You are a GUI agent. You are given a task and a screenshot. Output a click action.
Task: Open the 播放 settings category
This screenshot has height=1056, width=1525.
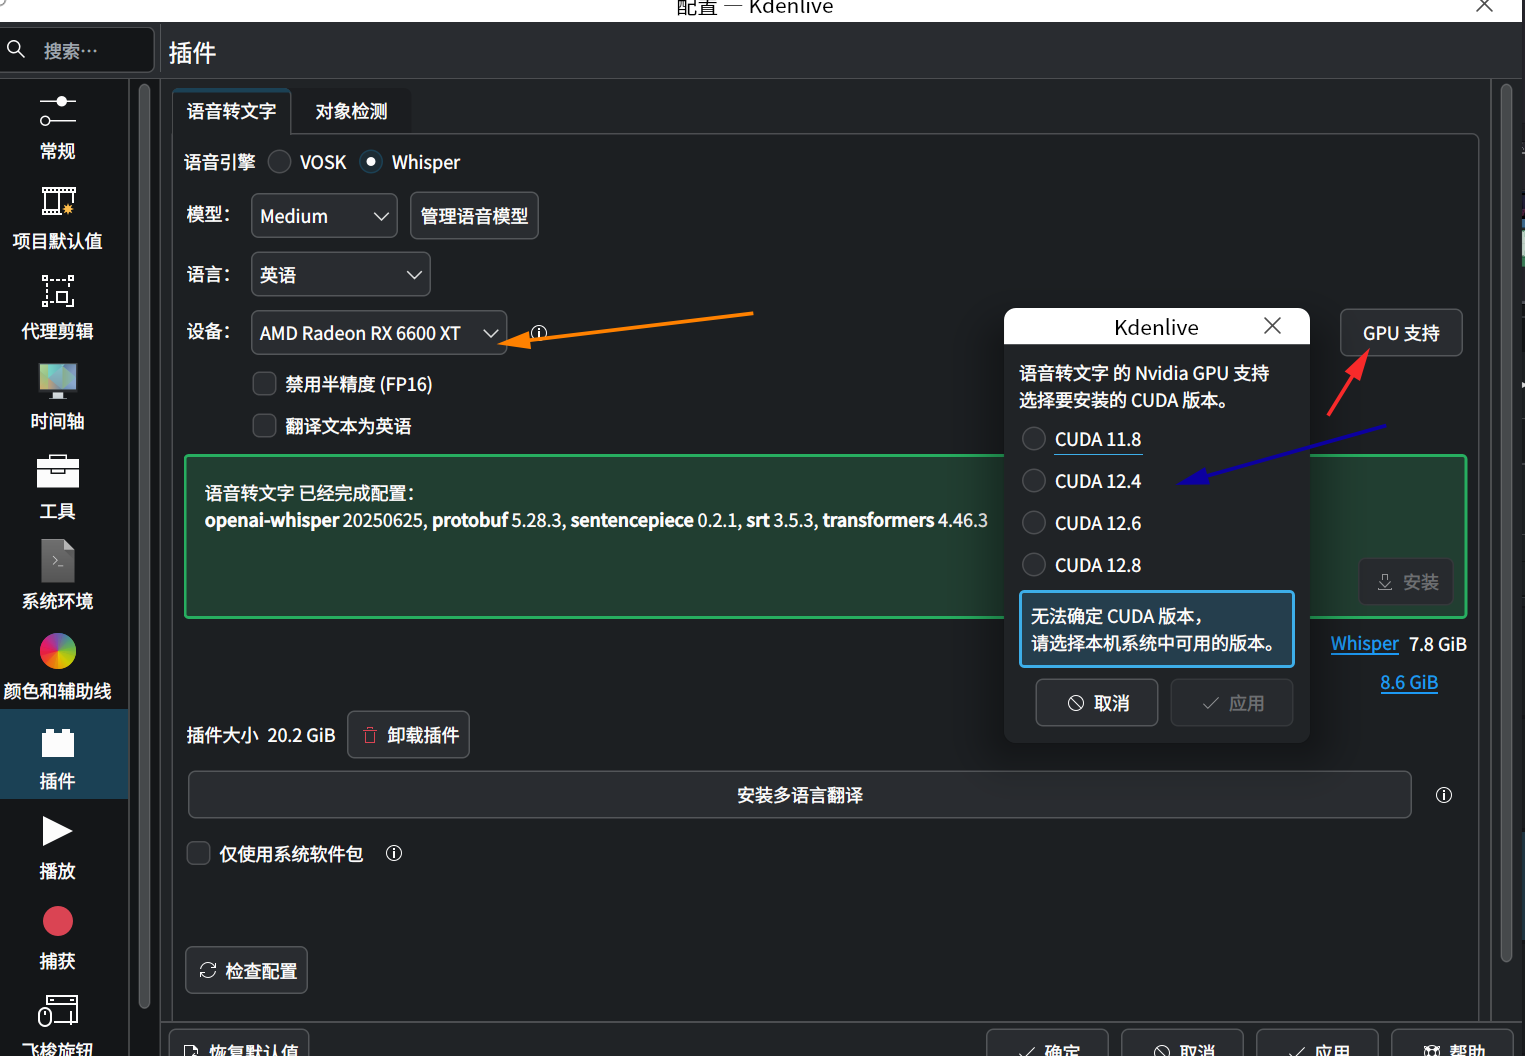click(x=58, y=848)
